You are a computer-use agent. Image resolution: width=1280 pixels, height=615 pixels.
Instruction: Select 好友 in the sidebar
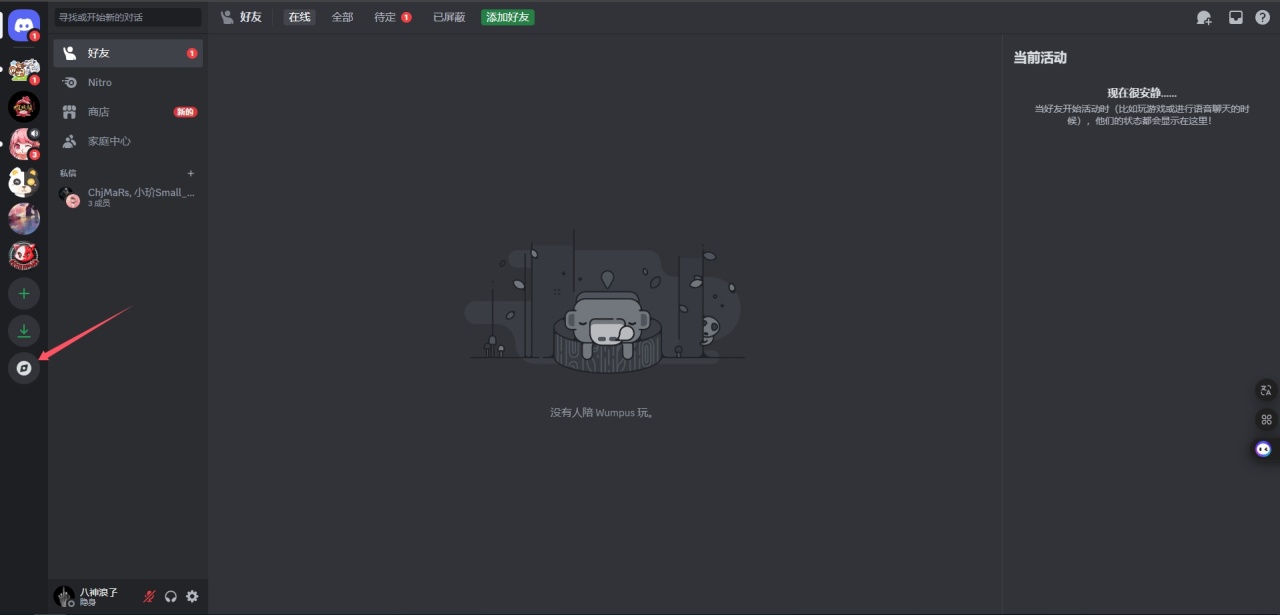(128, 53)
